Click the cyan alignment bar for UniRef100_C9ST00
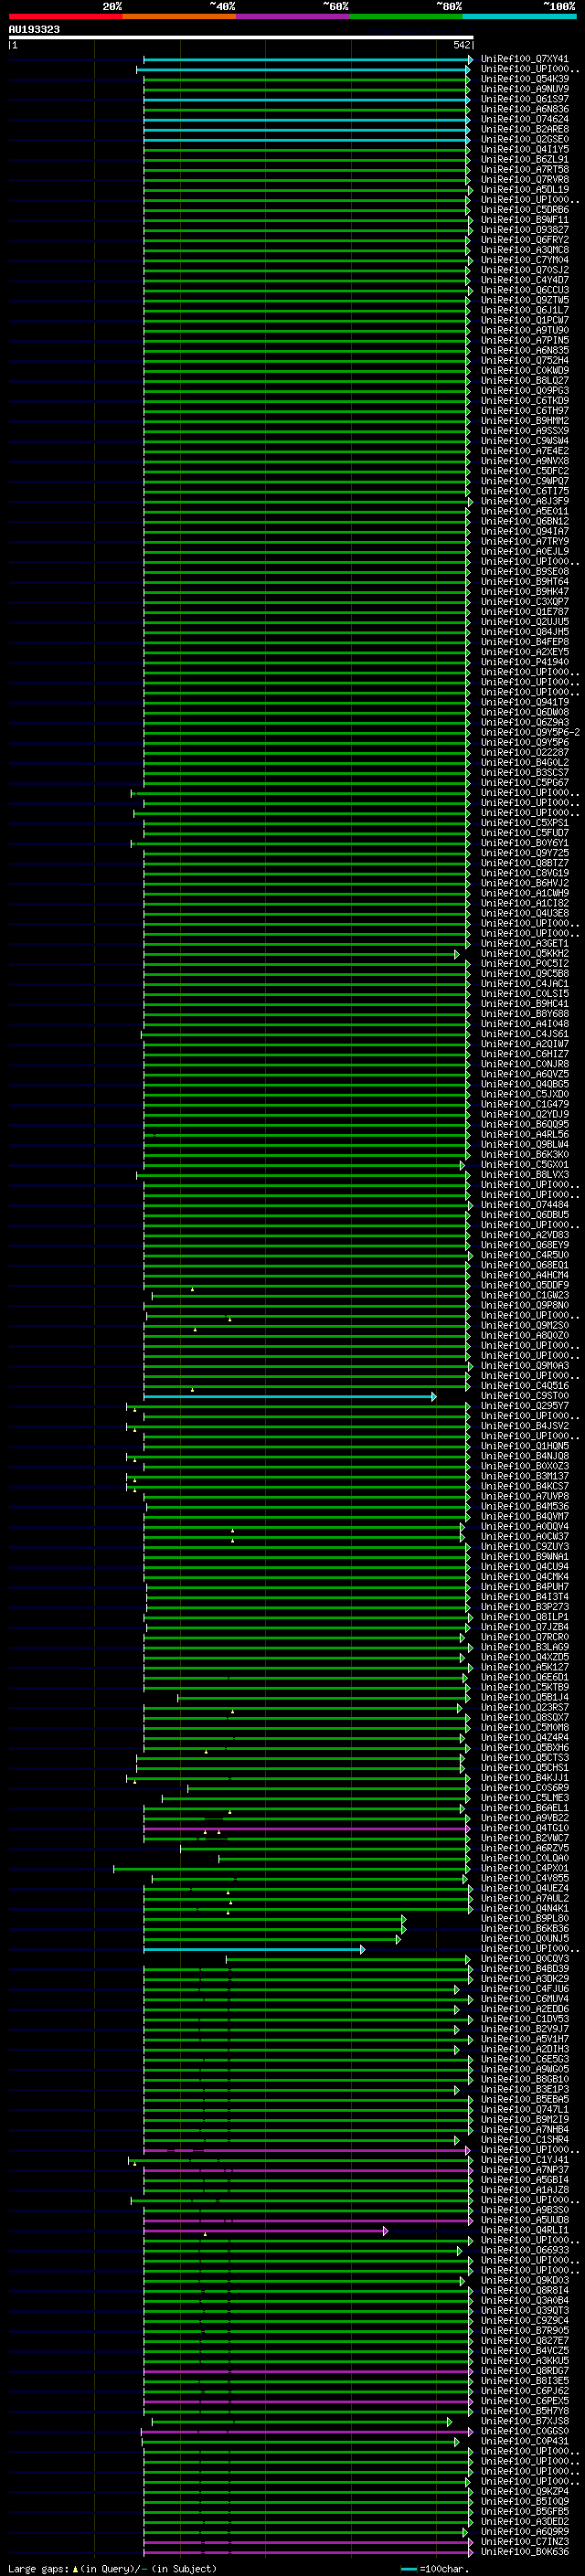 [x=289, y=1397]
